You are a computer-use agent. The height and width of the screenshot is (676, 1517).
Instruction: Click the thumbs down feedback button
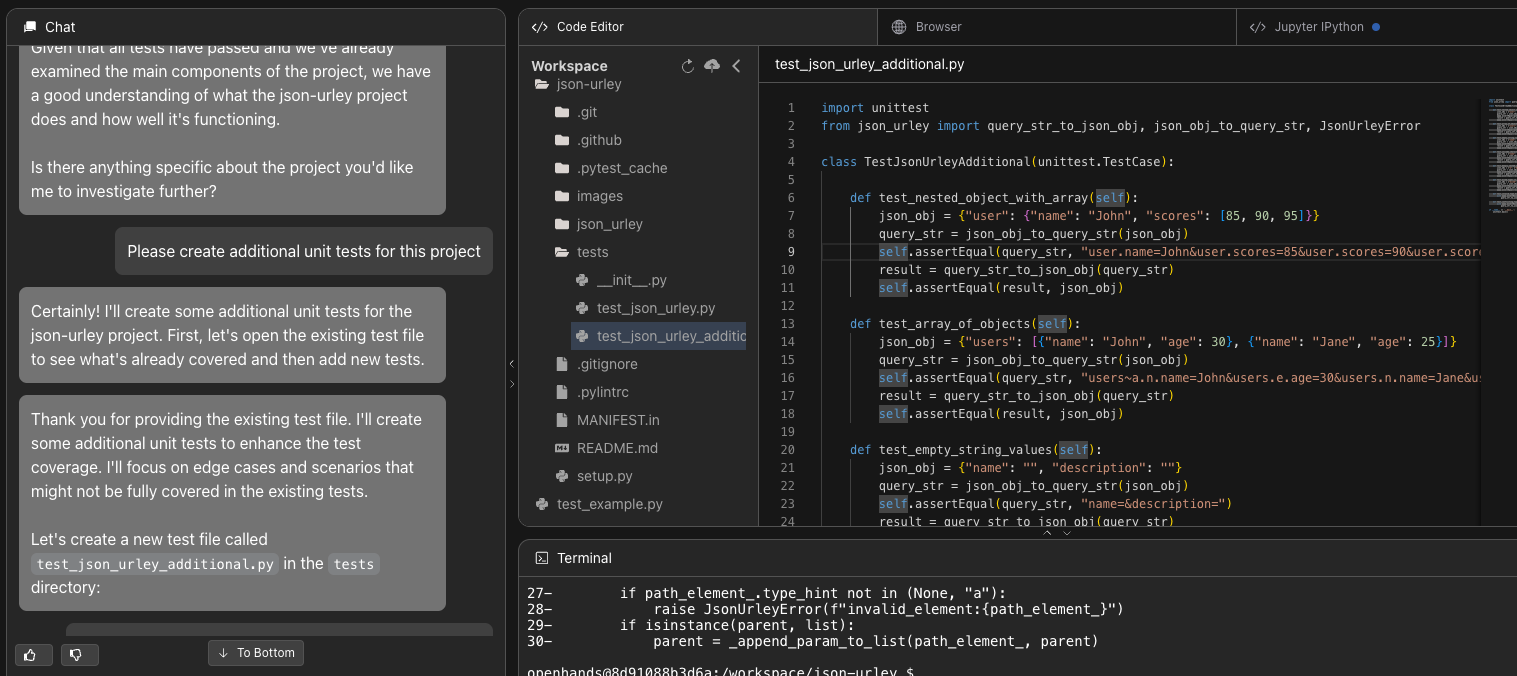(x=80, y=655)
